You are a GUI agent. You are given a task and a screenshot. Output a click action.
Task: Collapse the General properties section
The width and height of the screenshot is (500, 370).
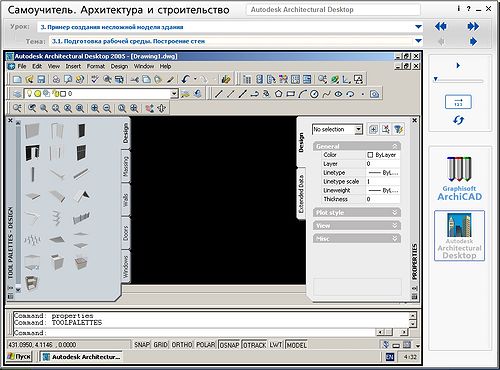[x=395, y=146]
